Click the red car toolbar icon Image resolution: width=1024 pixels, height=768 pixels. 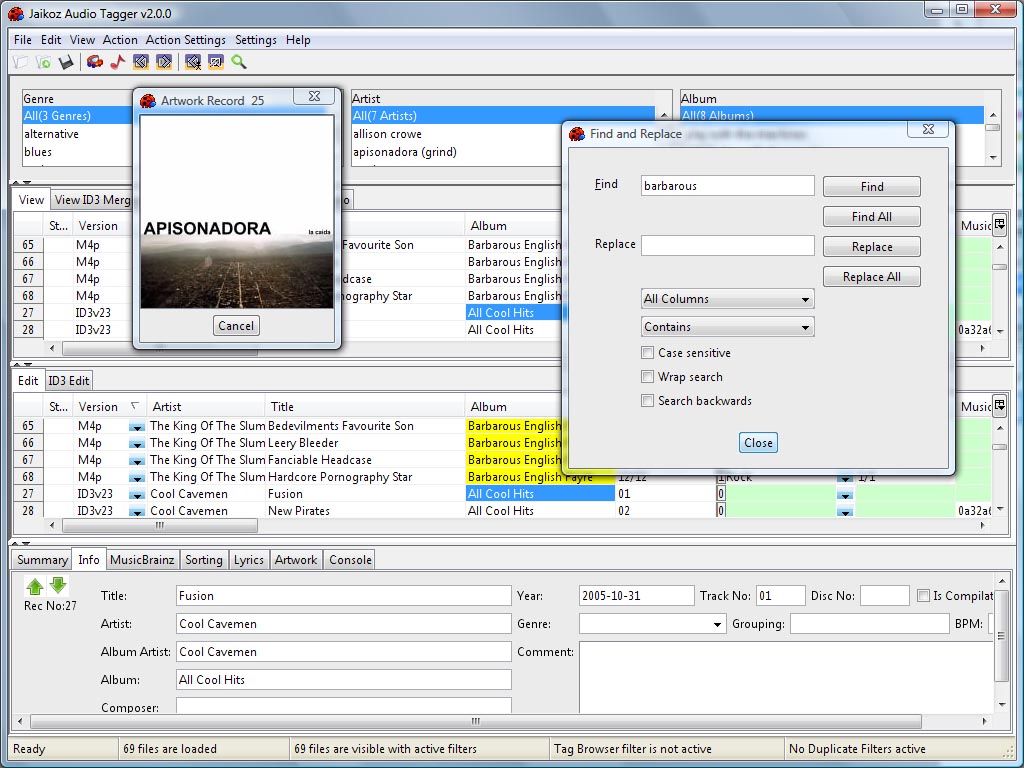click(x=95, y=62)
